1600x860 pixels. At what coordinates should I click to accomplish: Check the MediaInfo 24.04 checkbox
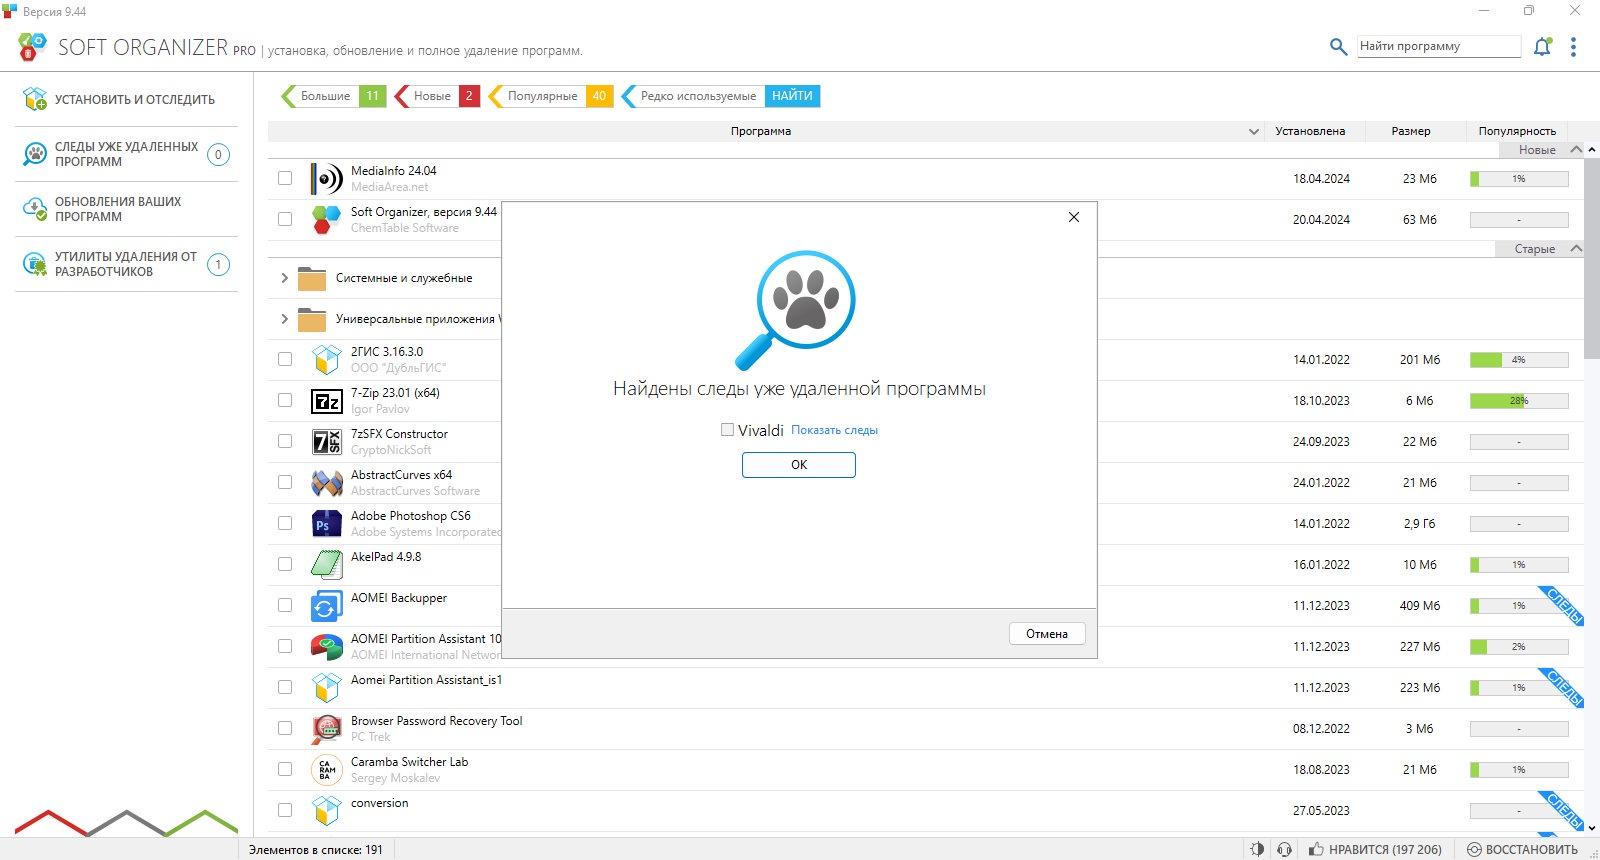coord(285,178)
